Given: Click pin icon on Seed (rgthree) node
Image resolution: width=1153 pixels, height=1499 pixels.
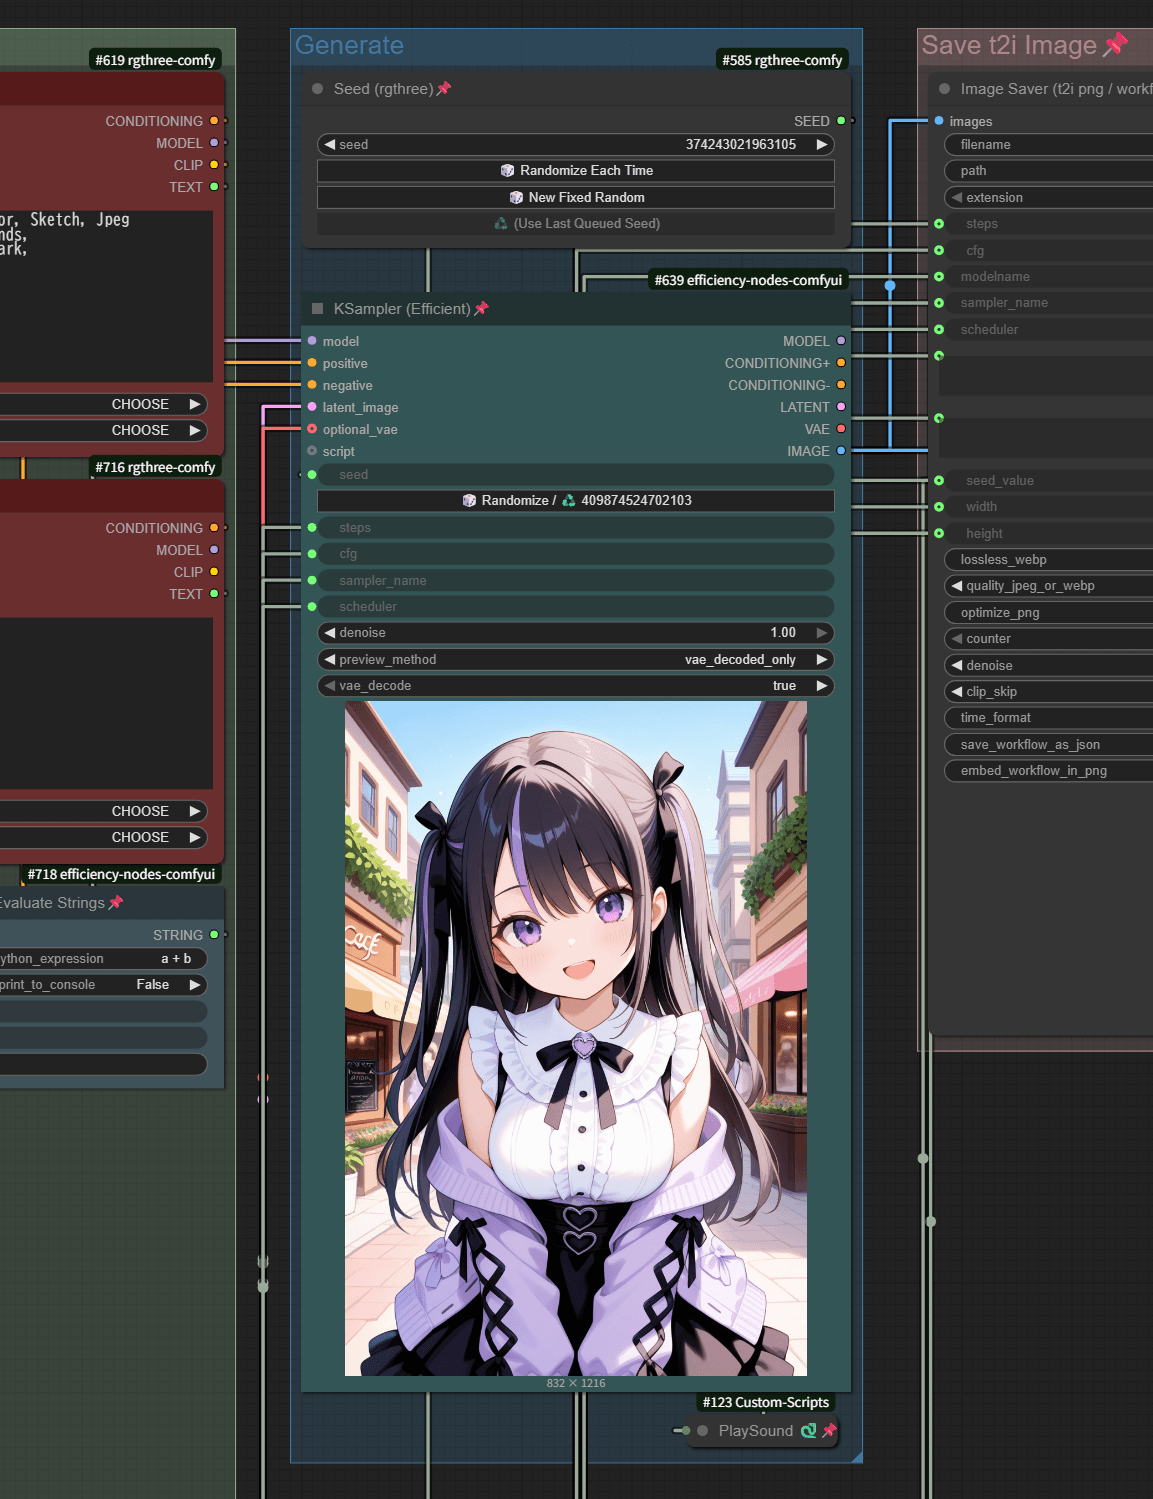Looking at the screenshot, I should [444, 89].
